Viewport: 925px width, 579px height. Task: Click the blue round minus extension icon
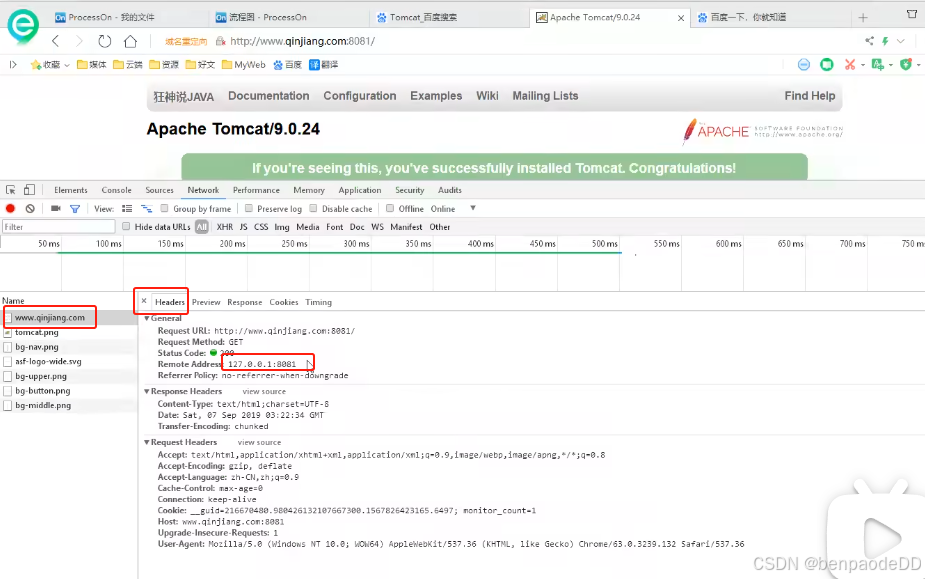(803, 64)
